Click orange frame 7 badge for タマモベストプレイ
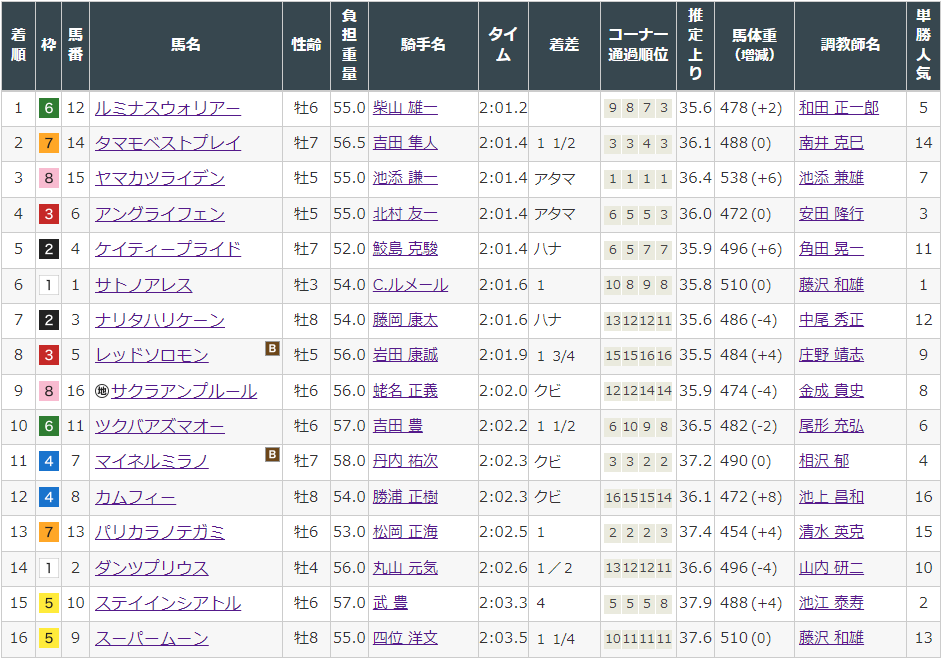The image size is (943, 660). coord(49,143)
